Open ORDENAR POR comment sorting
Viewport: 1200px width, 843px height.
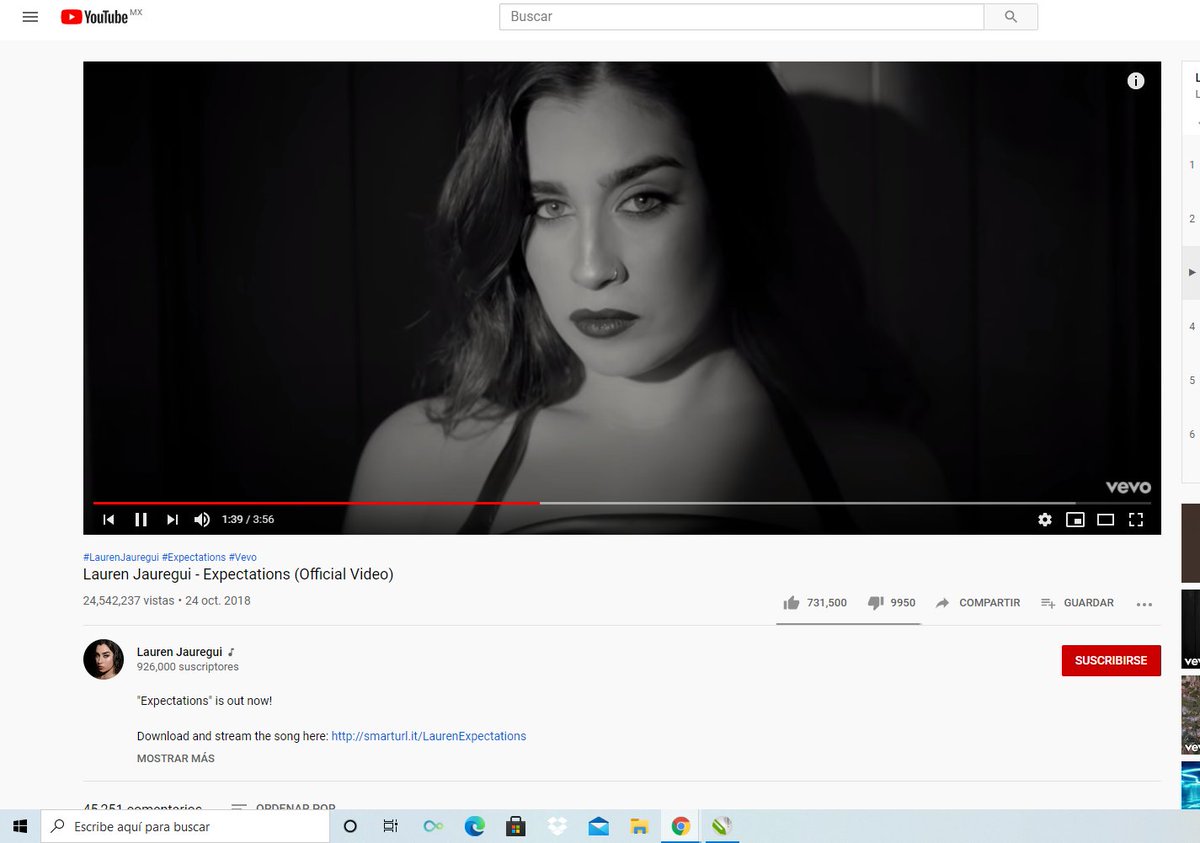283,806
